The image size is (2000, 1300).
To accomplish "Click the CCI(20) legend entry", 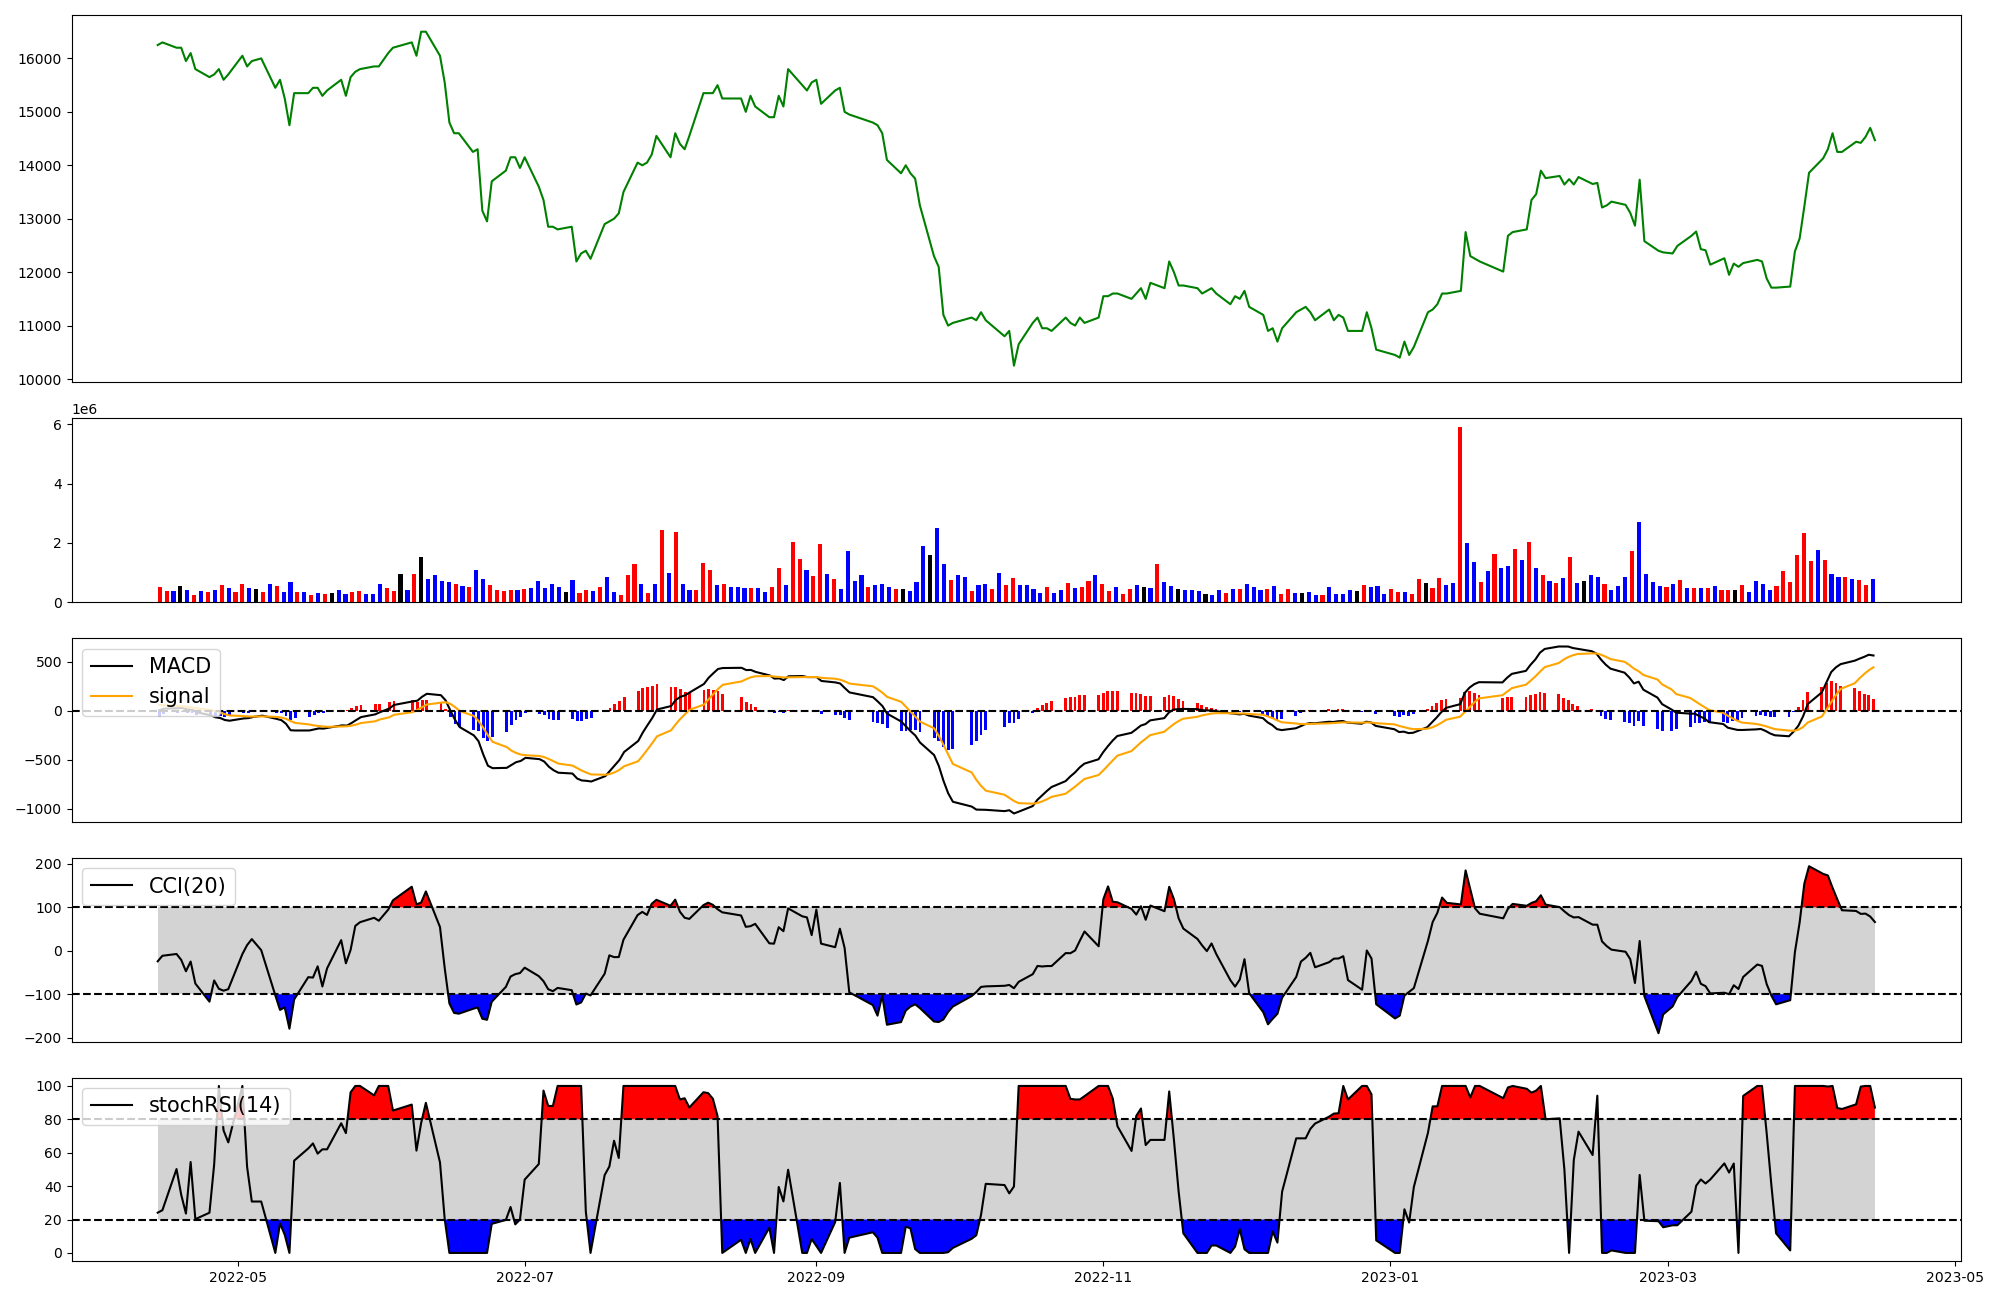I will click(x=186, y=885).
